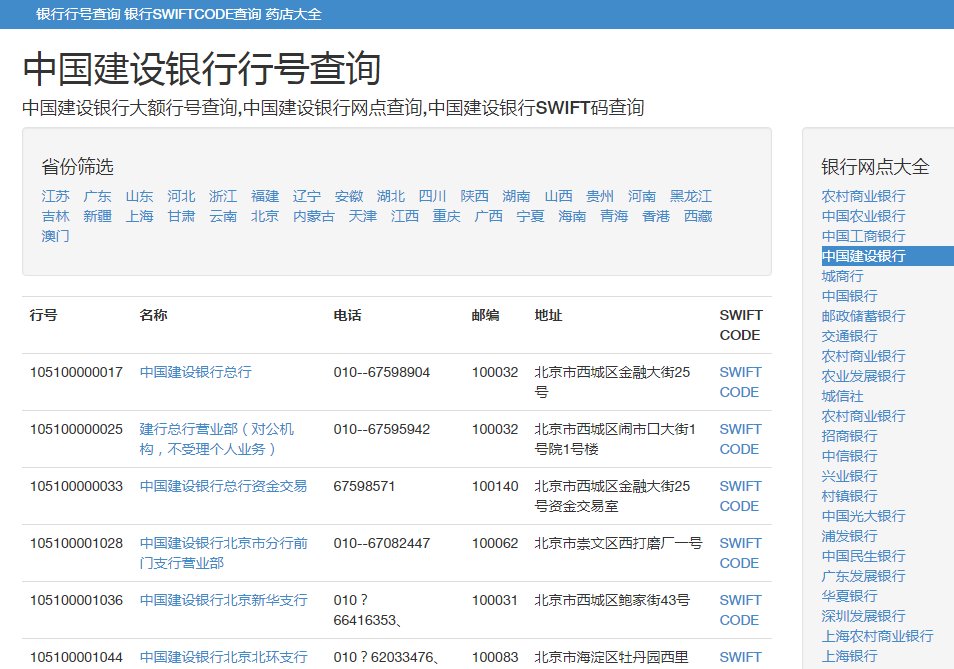This screenshot has width=954, height=669.
Task: Filter by province 安徽
Action: click(349, 196)
